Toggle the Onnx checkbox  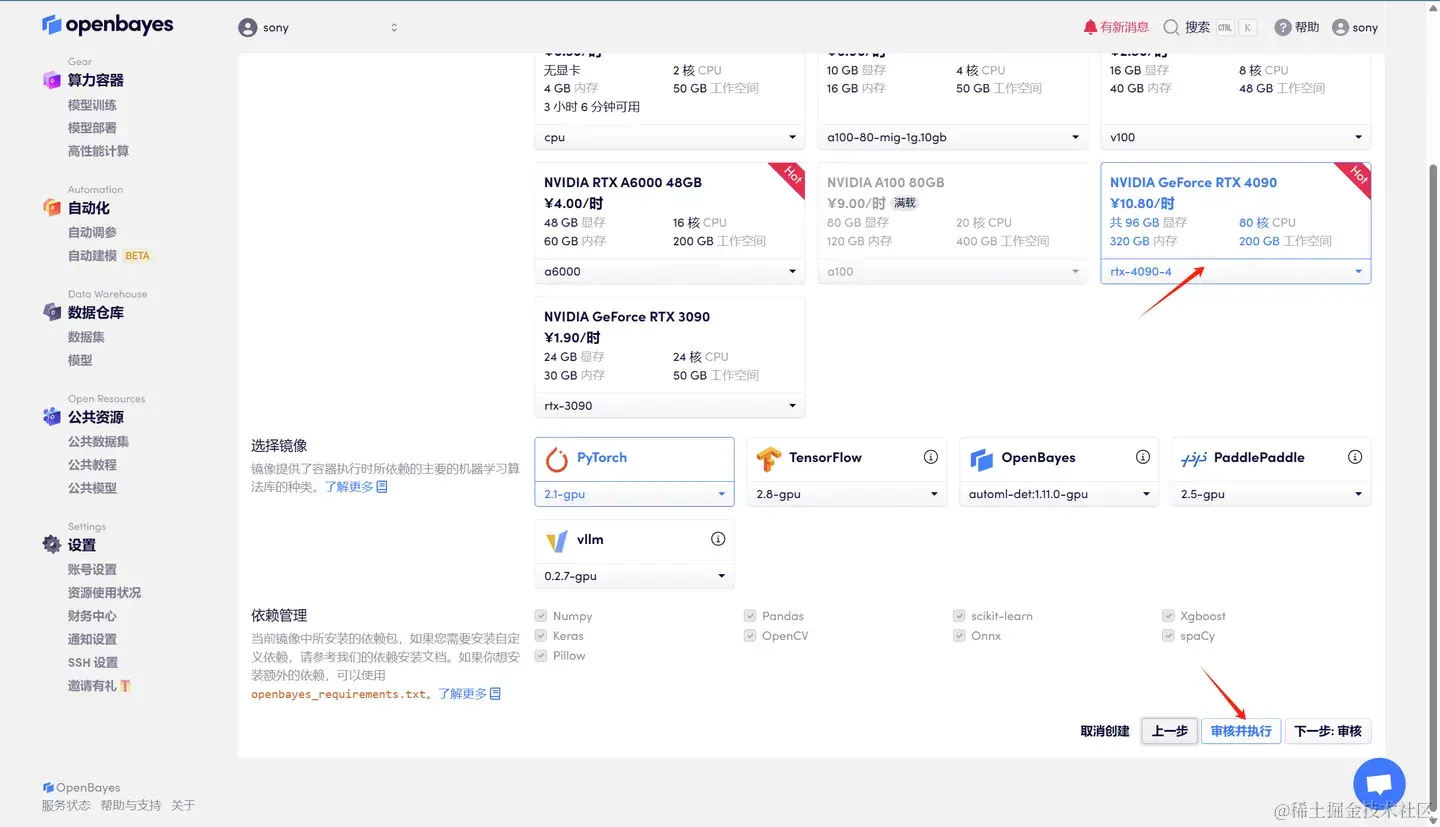(960, 636)
